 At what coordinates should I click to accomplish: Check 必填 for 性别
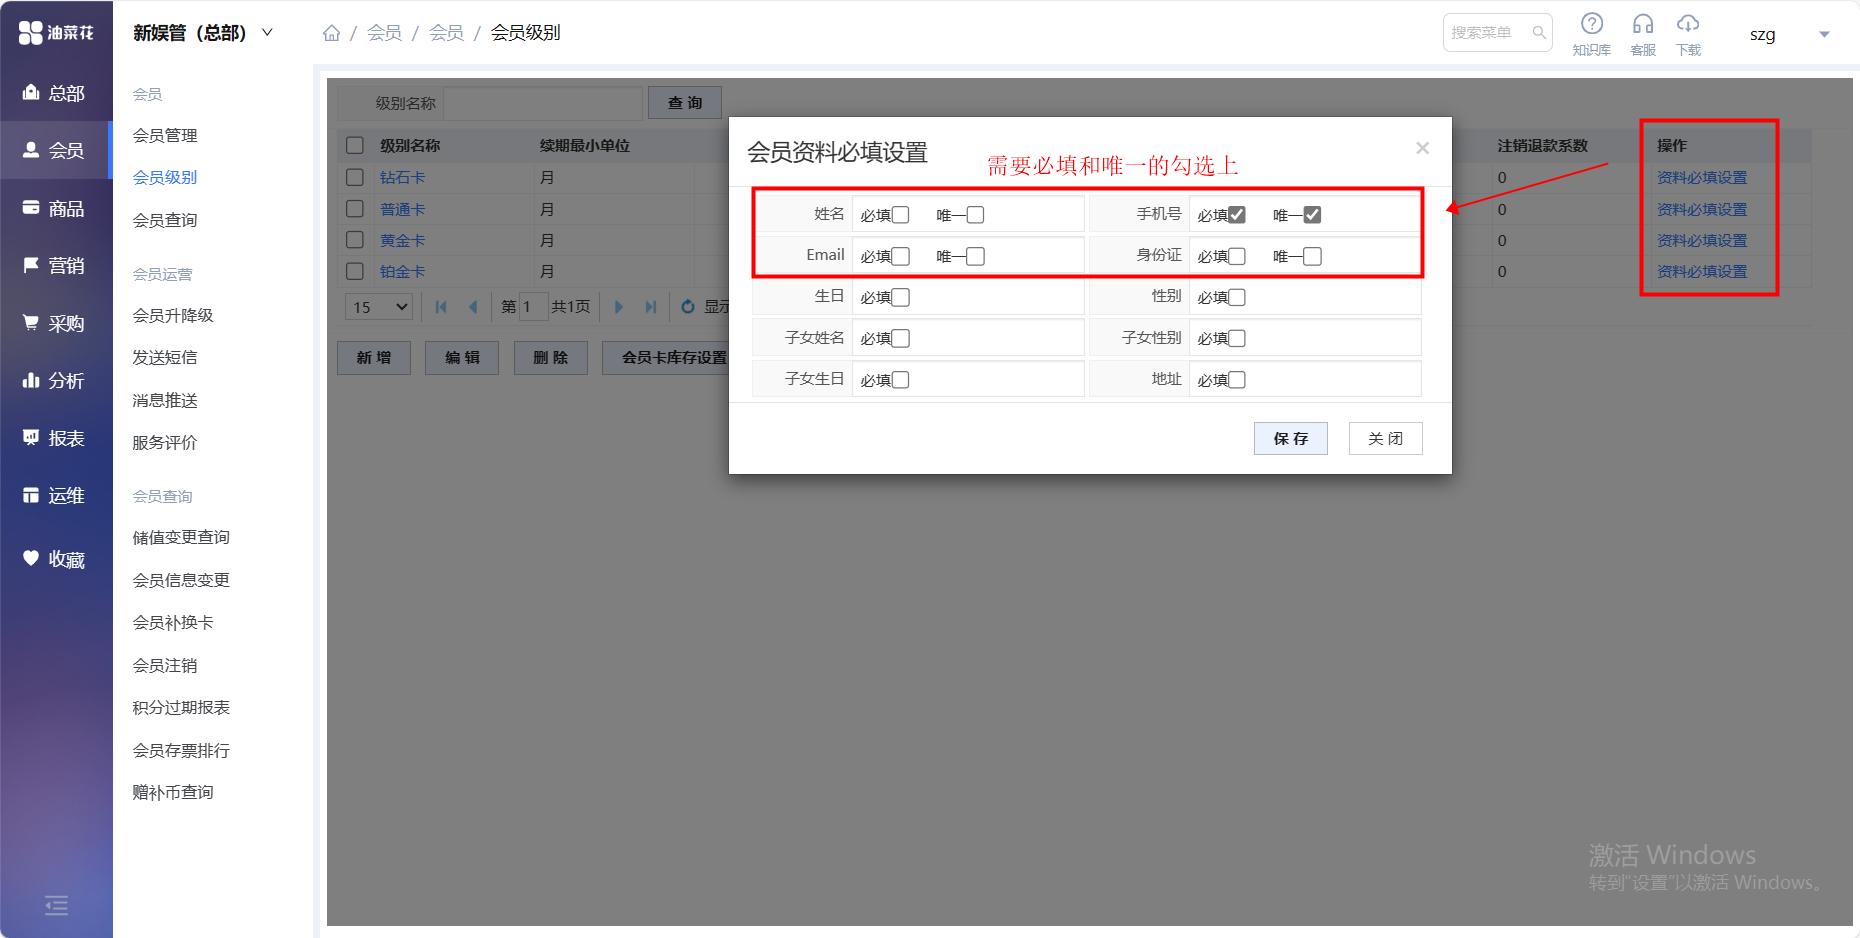pyautogui.click(x=1237, y=297)
